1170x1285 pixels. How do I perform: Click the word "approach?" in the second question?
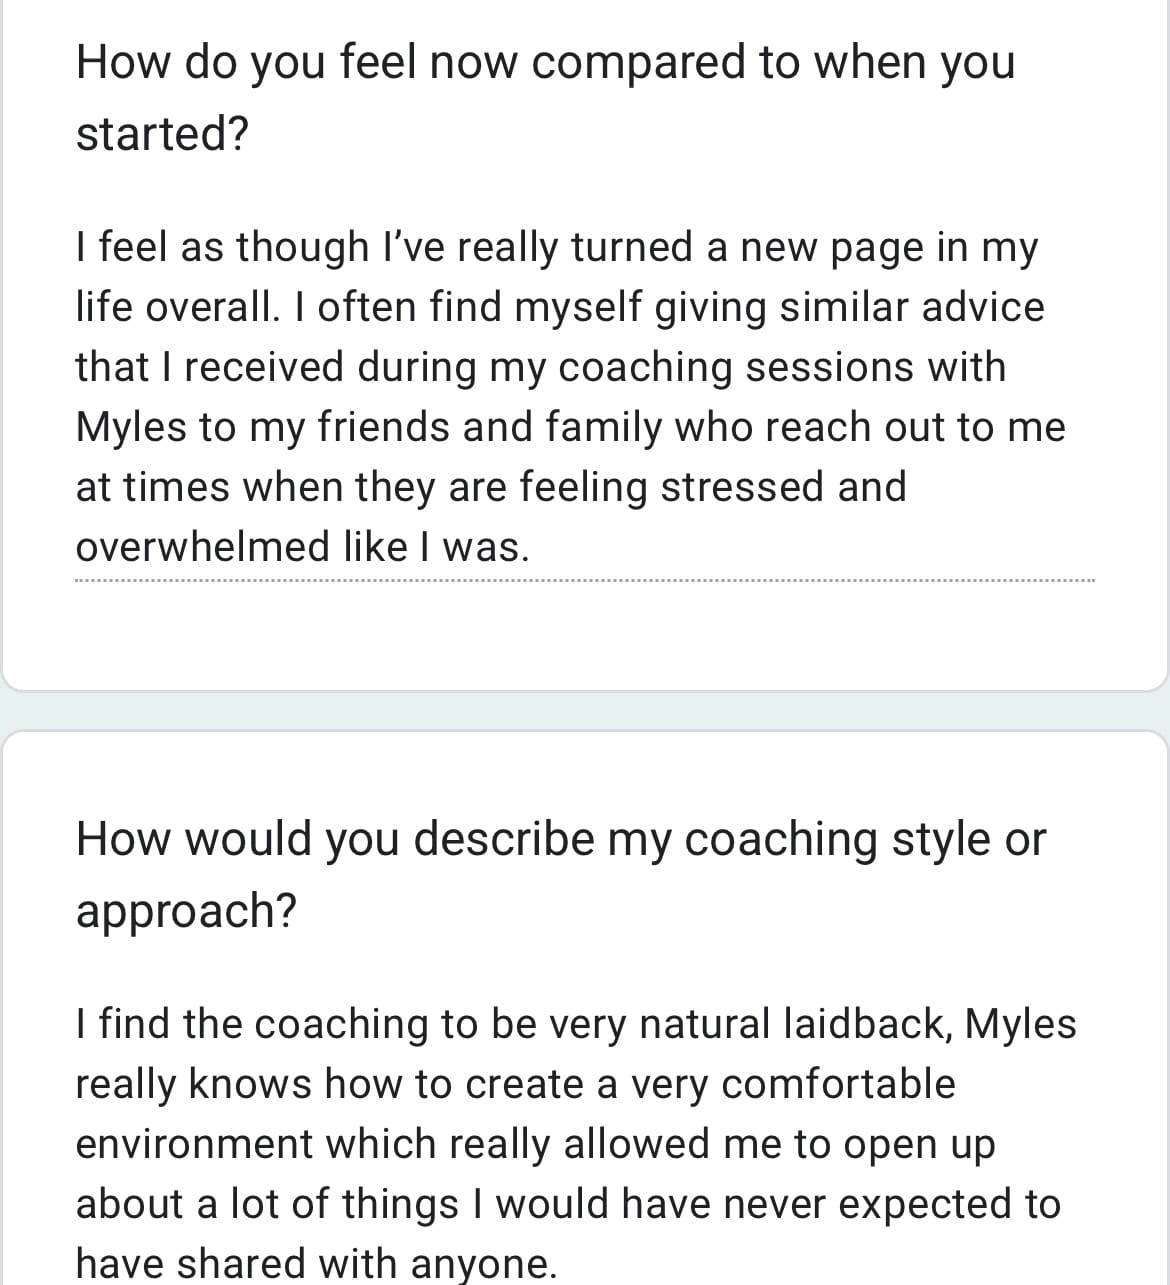186,910
